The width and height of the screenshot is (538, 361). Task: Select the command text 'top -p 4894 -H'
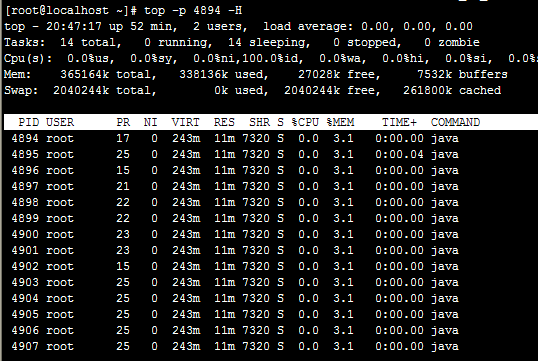tap(193, 11)
